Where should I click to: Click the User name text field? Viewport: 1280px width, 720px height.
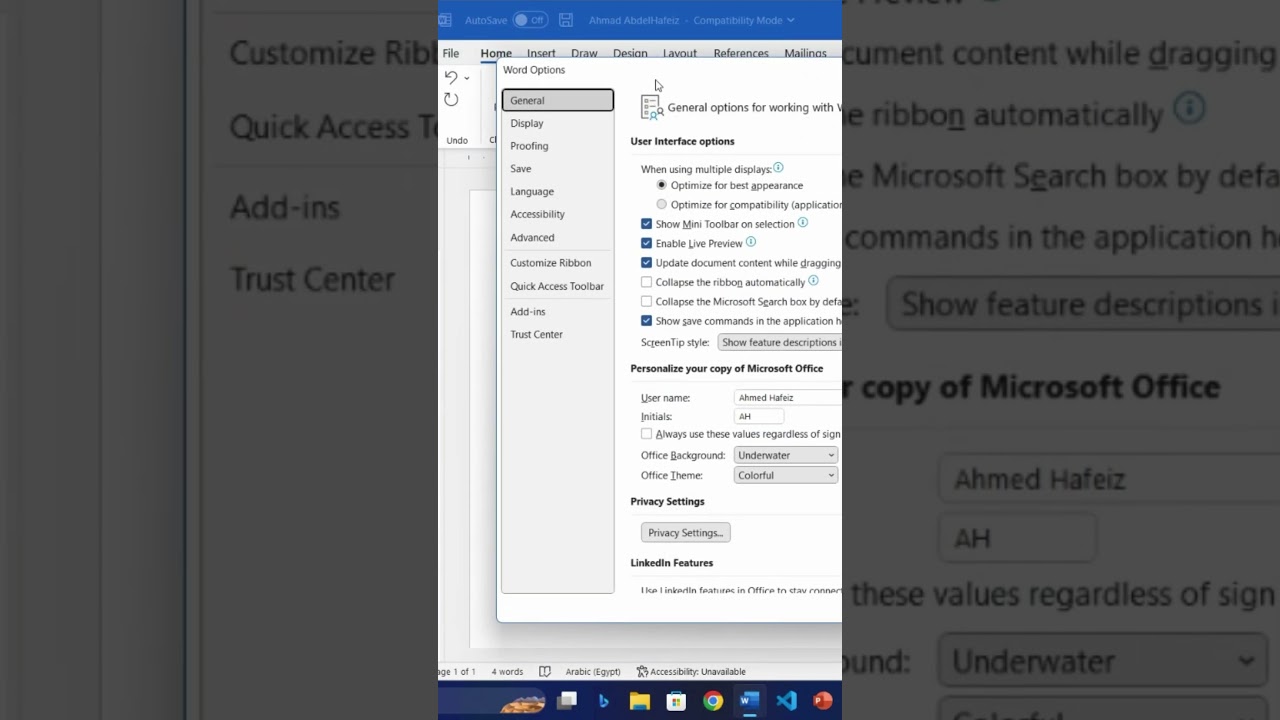[x=786, y=398]
